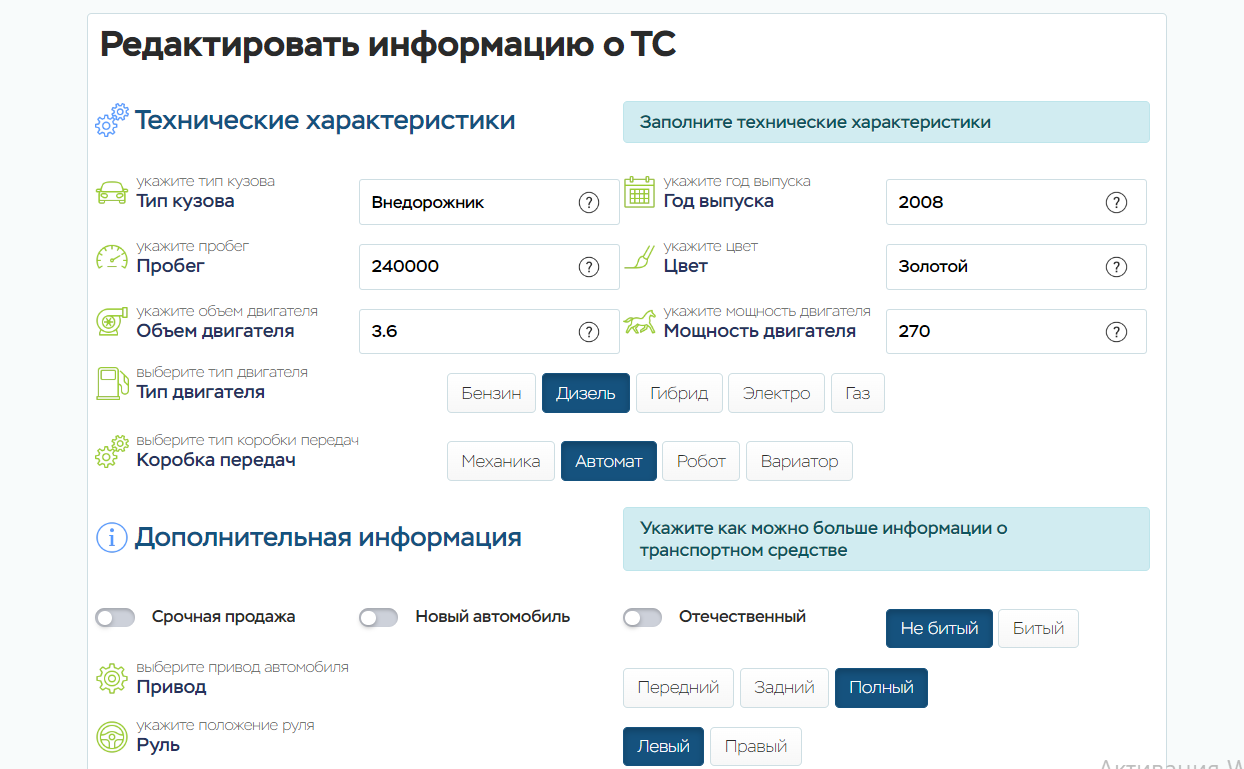Select Передний drive type

678,688
